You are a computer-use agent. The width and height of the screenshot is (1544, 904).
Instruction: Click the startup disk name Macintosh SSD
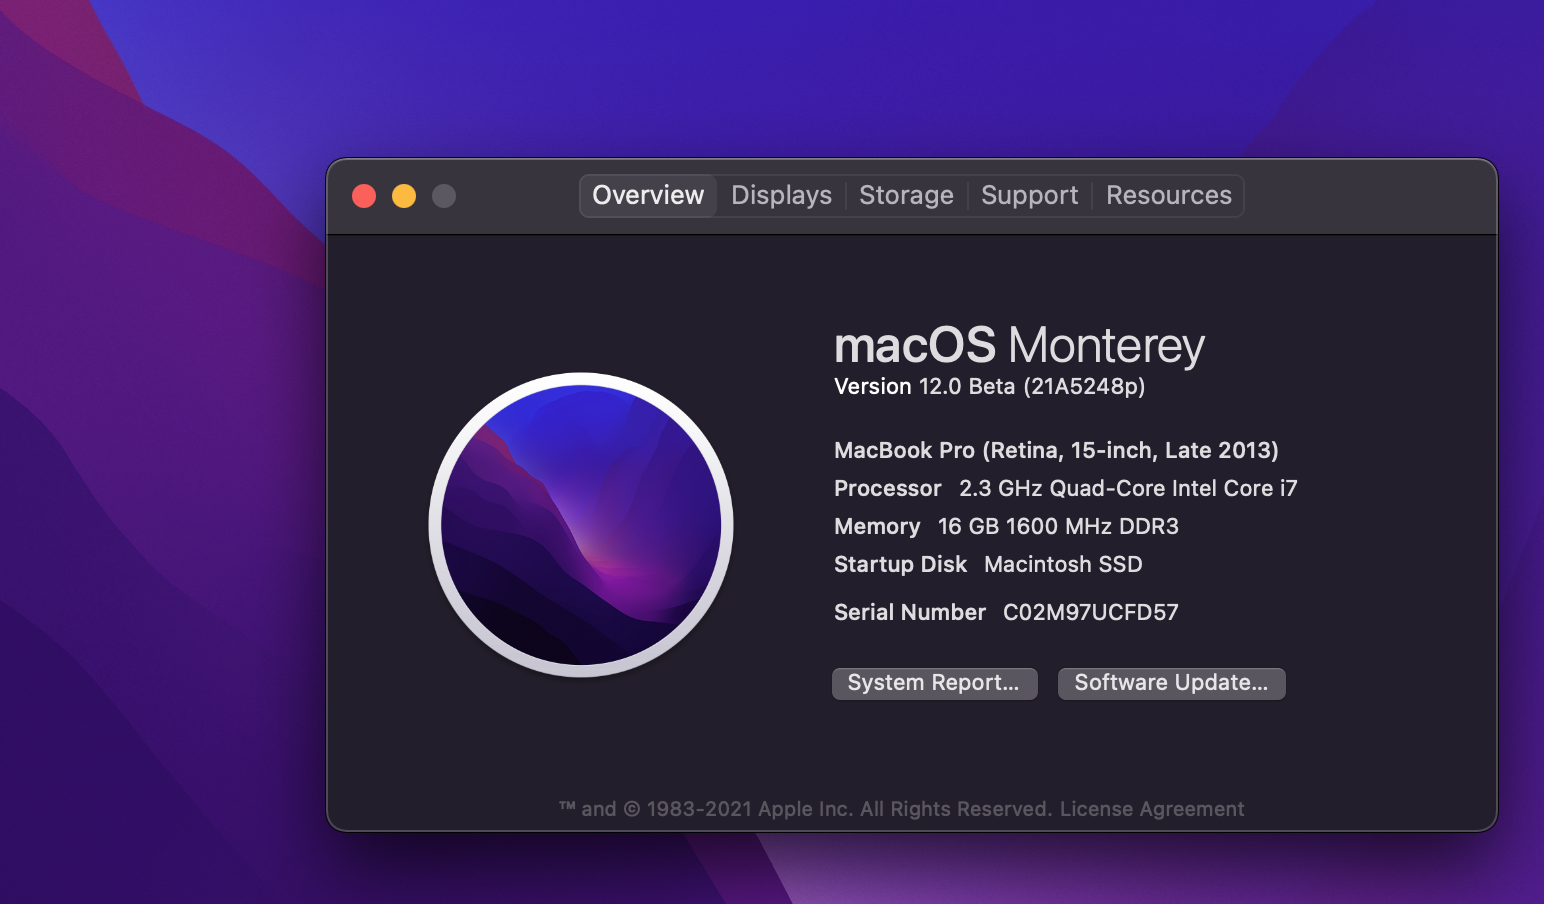tap(1063, 564)
